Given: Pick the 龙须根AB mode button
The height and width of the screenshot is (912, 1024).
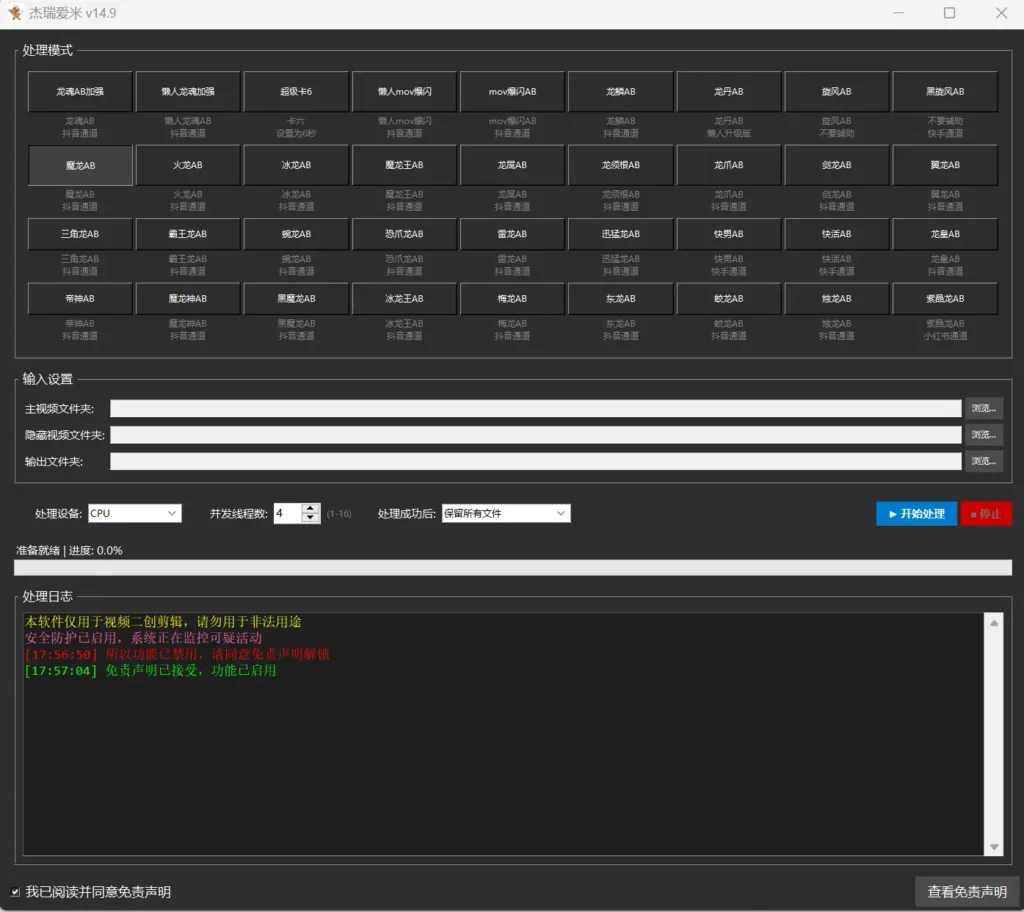Looking at the screenshot, I should pos(620,165).
